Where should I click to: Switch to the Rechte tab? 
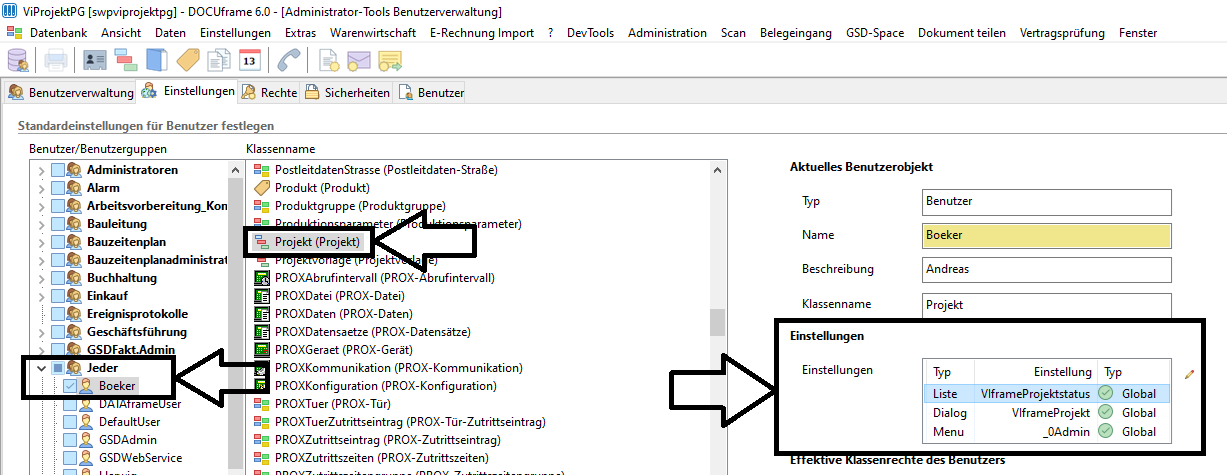pyautogui.click(x=269, y=92)
